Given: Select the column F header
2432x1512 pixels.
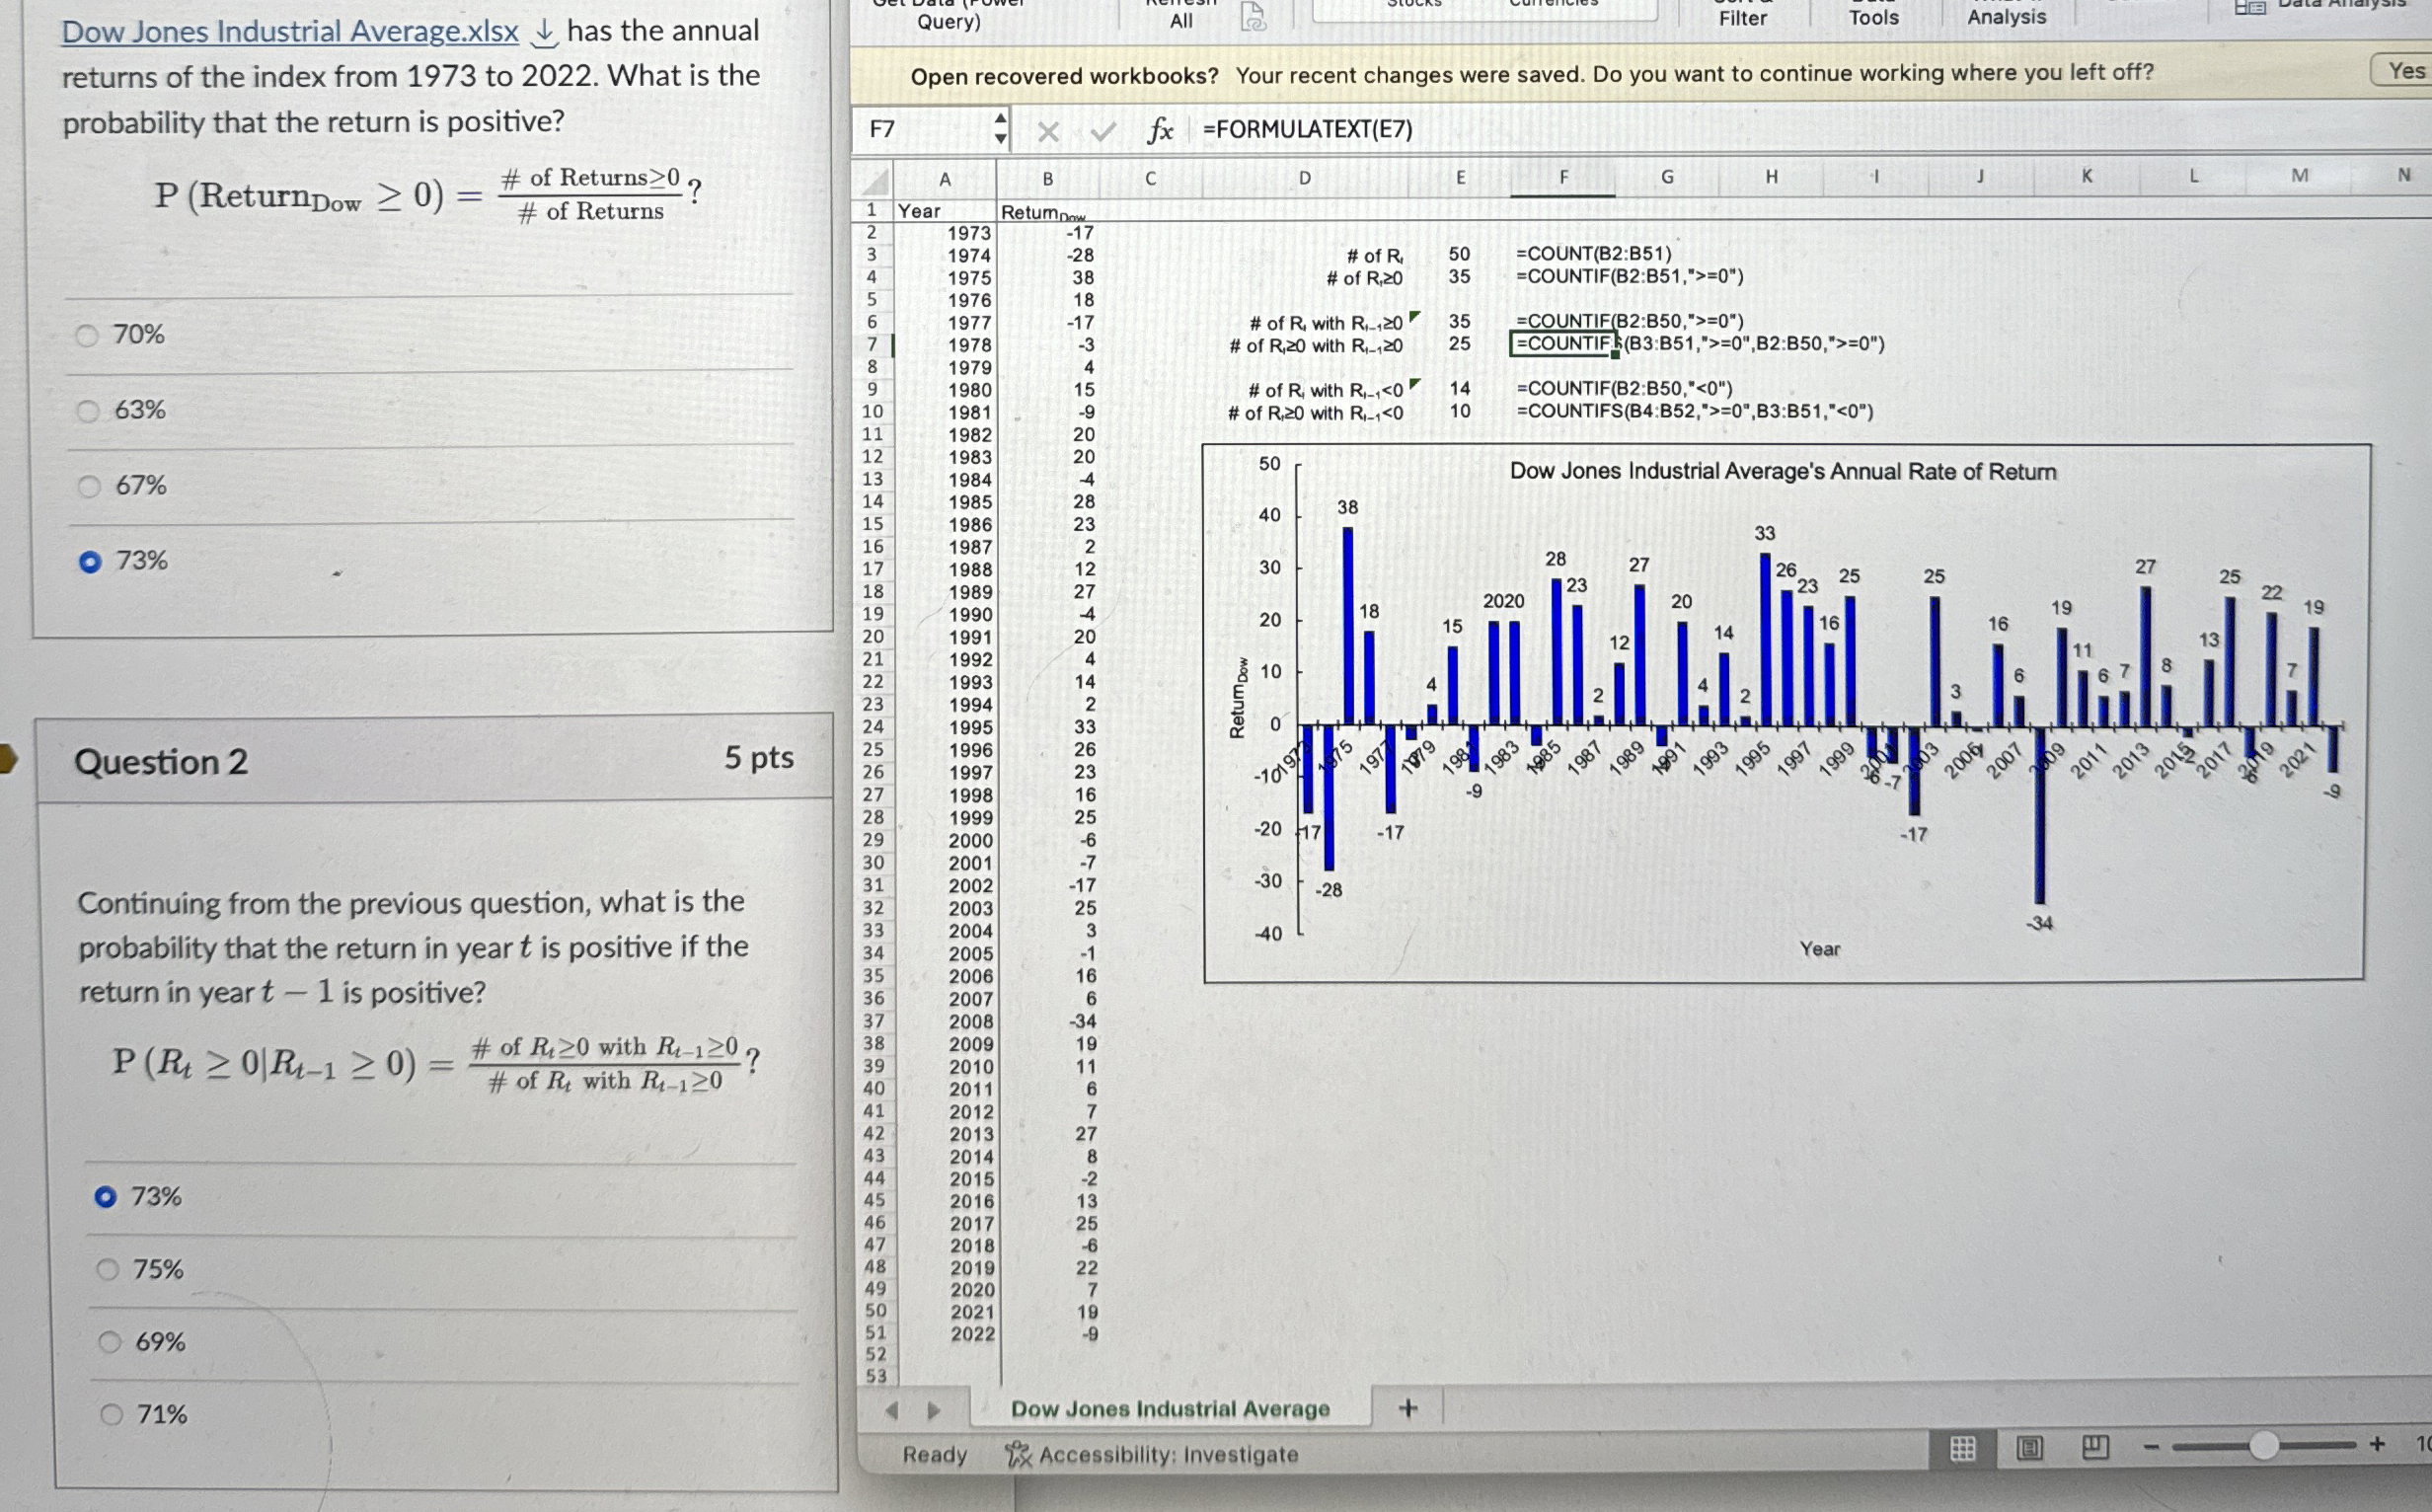Looking at the screenshot, I should click(1563, 178).
